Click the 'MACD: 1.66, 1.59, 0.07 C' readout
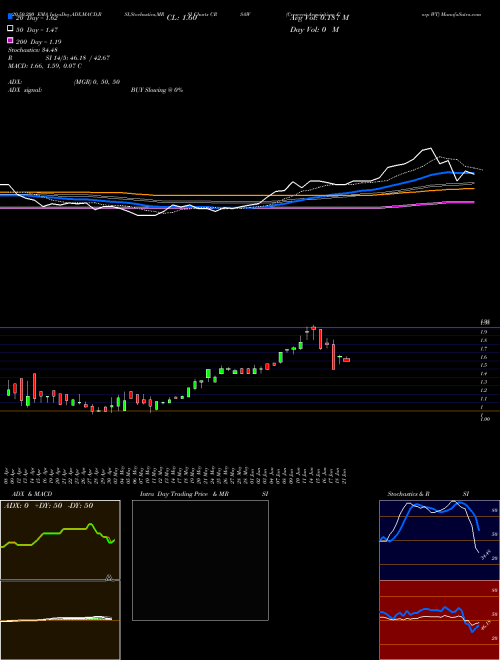Screen dimensions: 500x660 45,66
